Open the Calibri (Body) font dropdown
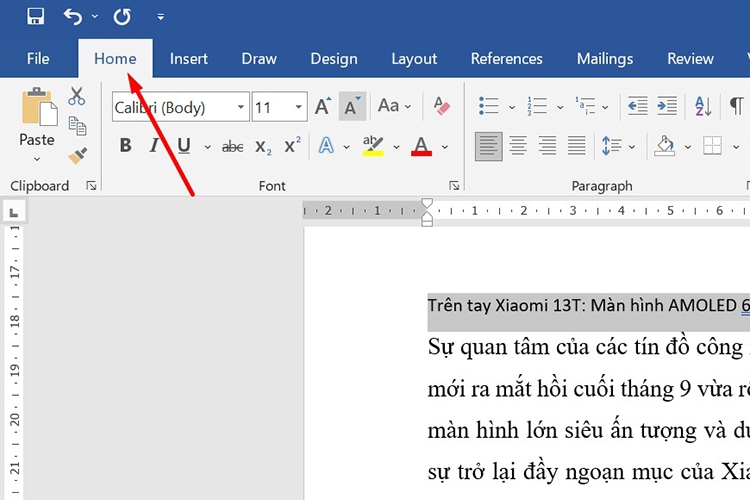 (241, 107)
